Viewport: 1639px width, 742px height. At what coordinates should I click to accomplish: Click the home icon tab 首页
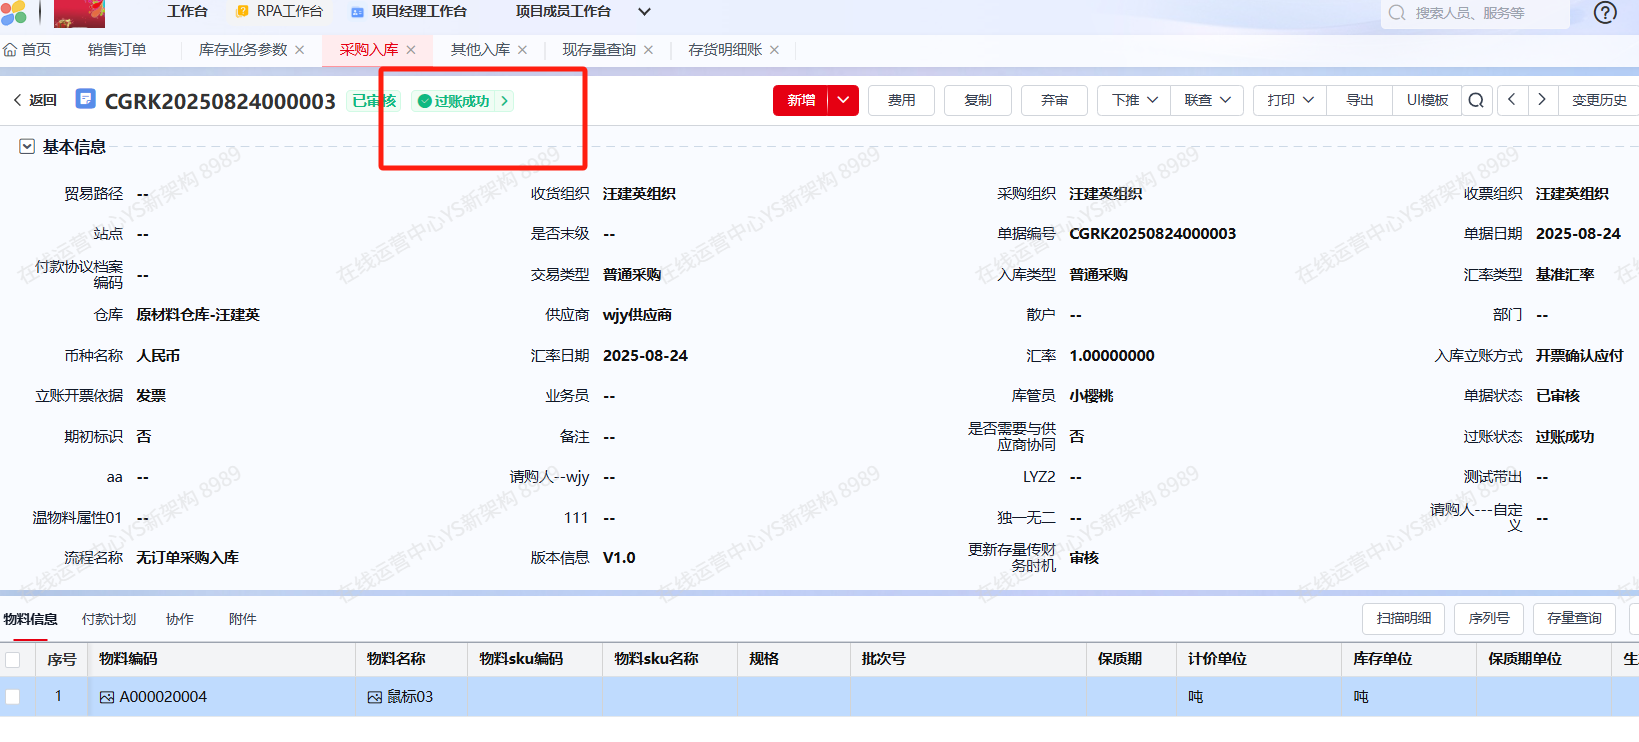tap(27, 49)
